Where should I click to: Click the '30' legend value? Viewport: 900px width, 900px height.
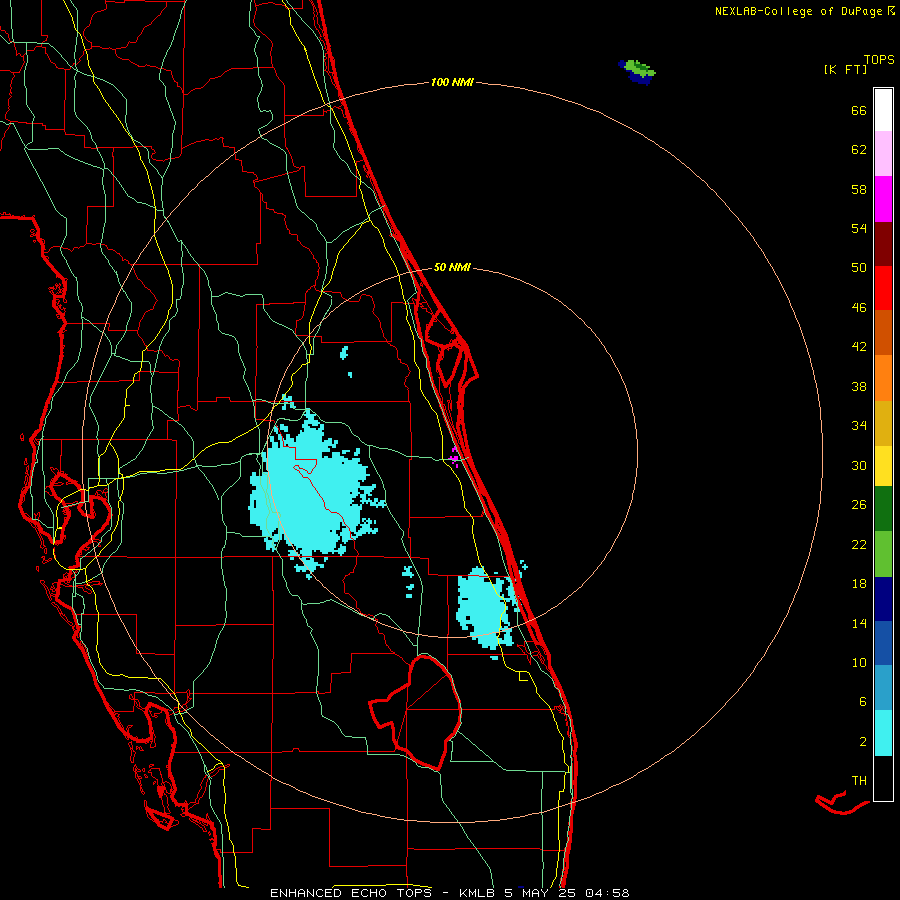point(859,465)
